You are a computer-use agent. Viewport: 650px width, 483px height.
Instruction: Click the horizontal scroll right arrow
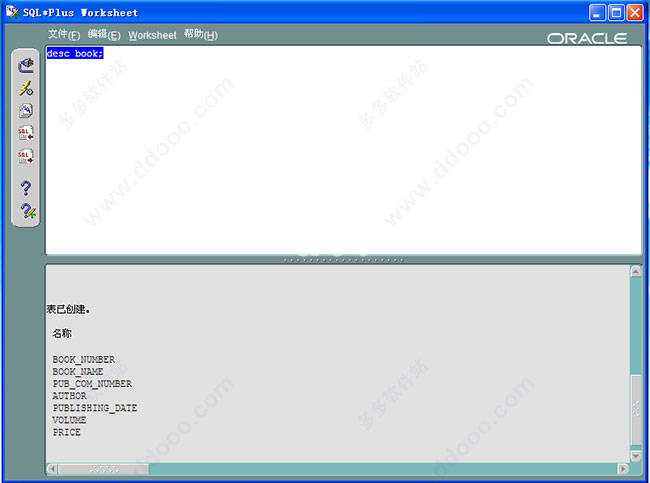623,469
